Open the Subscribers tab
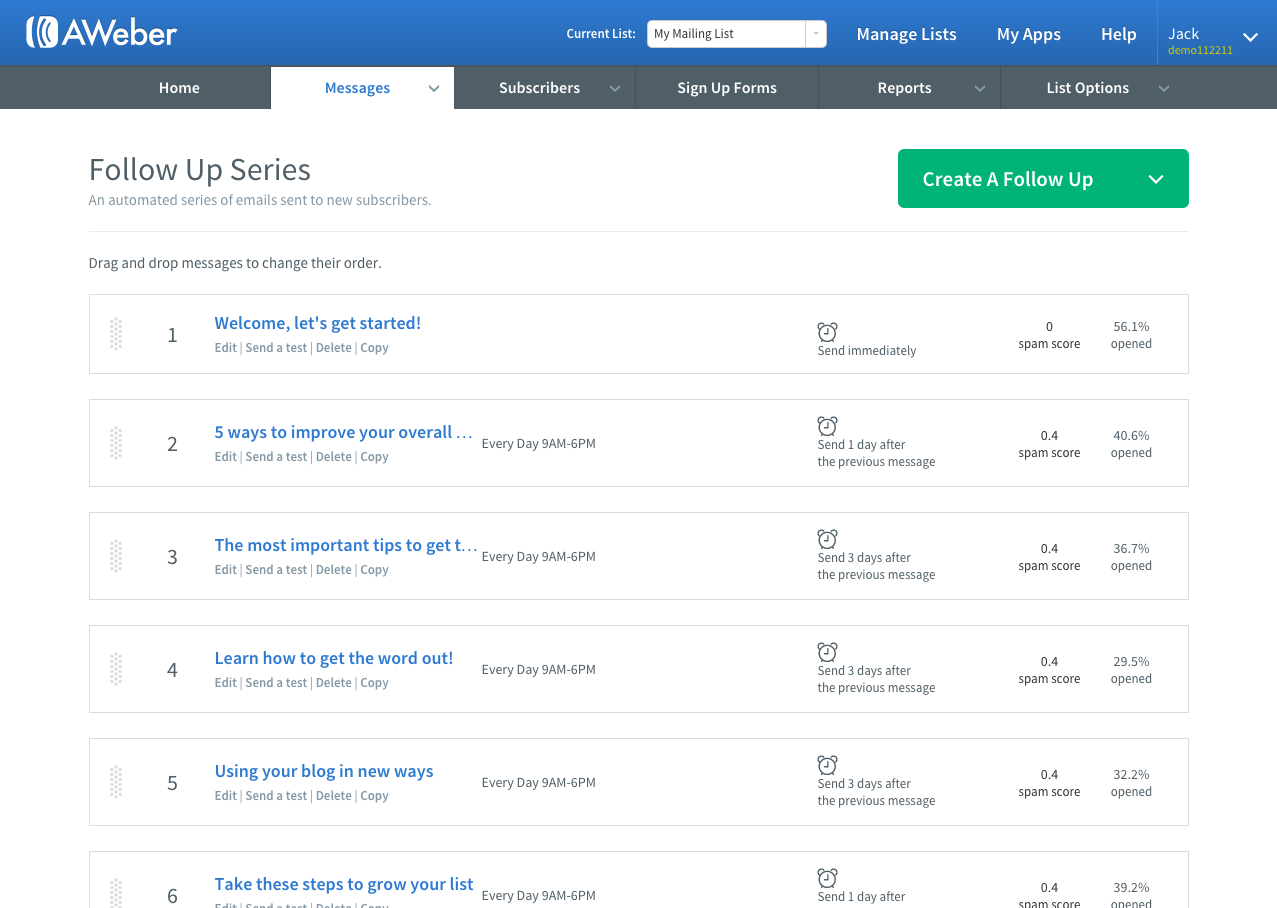 [x=539, y=88]
